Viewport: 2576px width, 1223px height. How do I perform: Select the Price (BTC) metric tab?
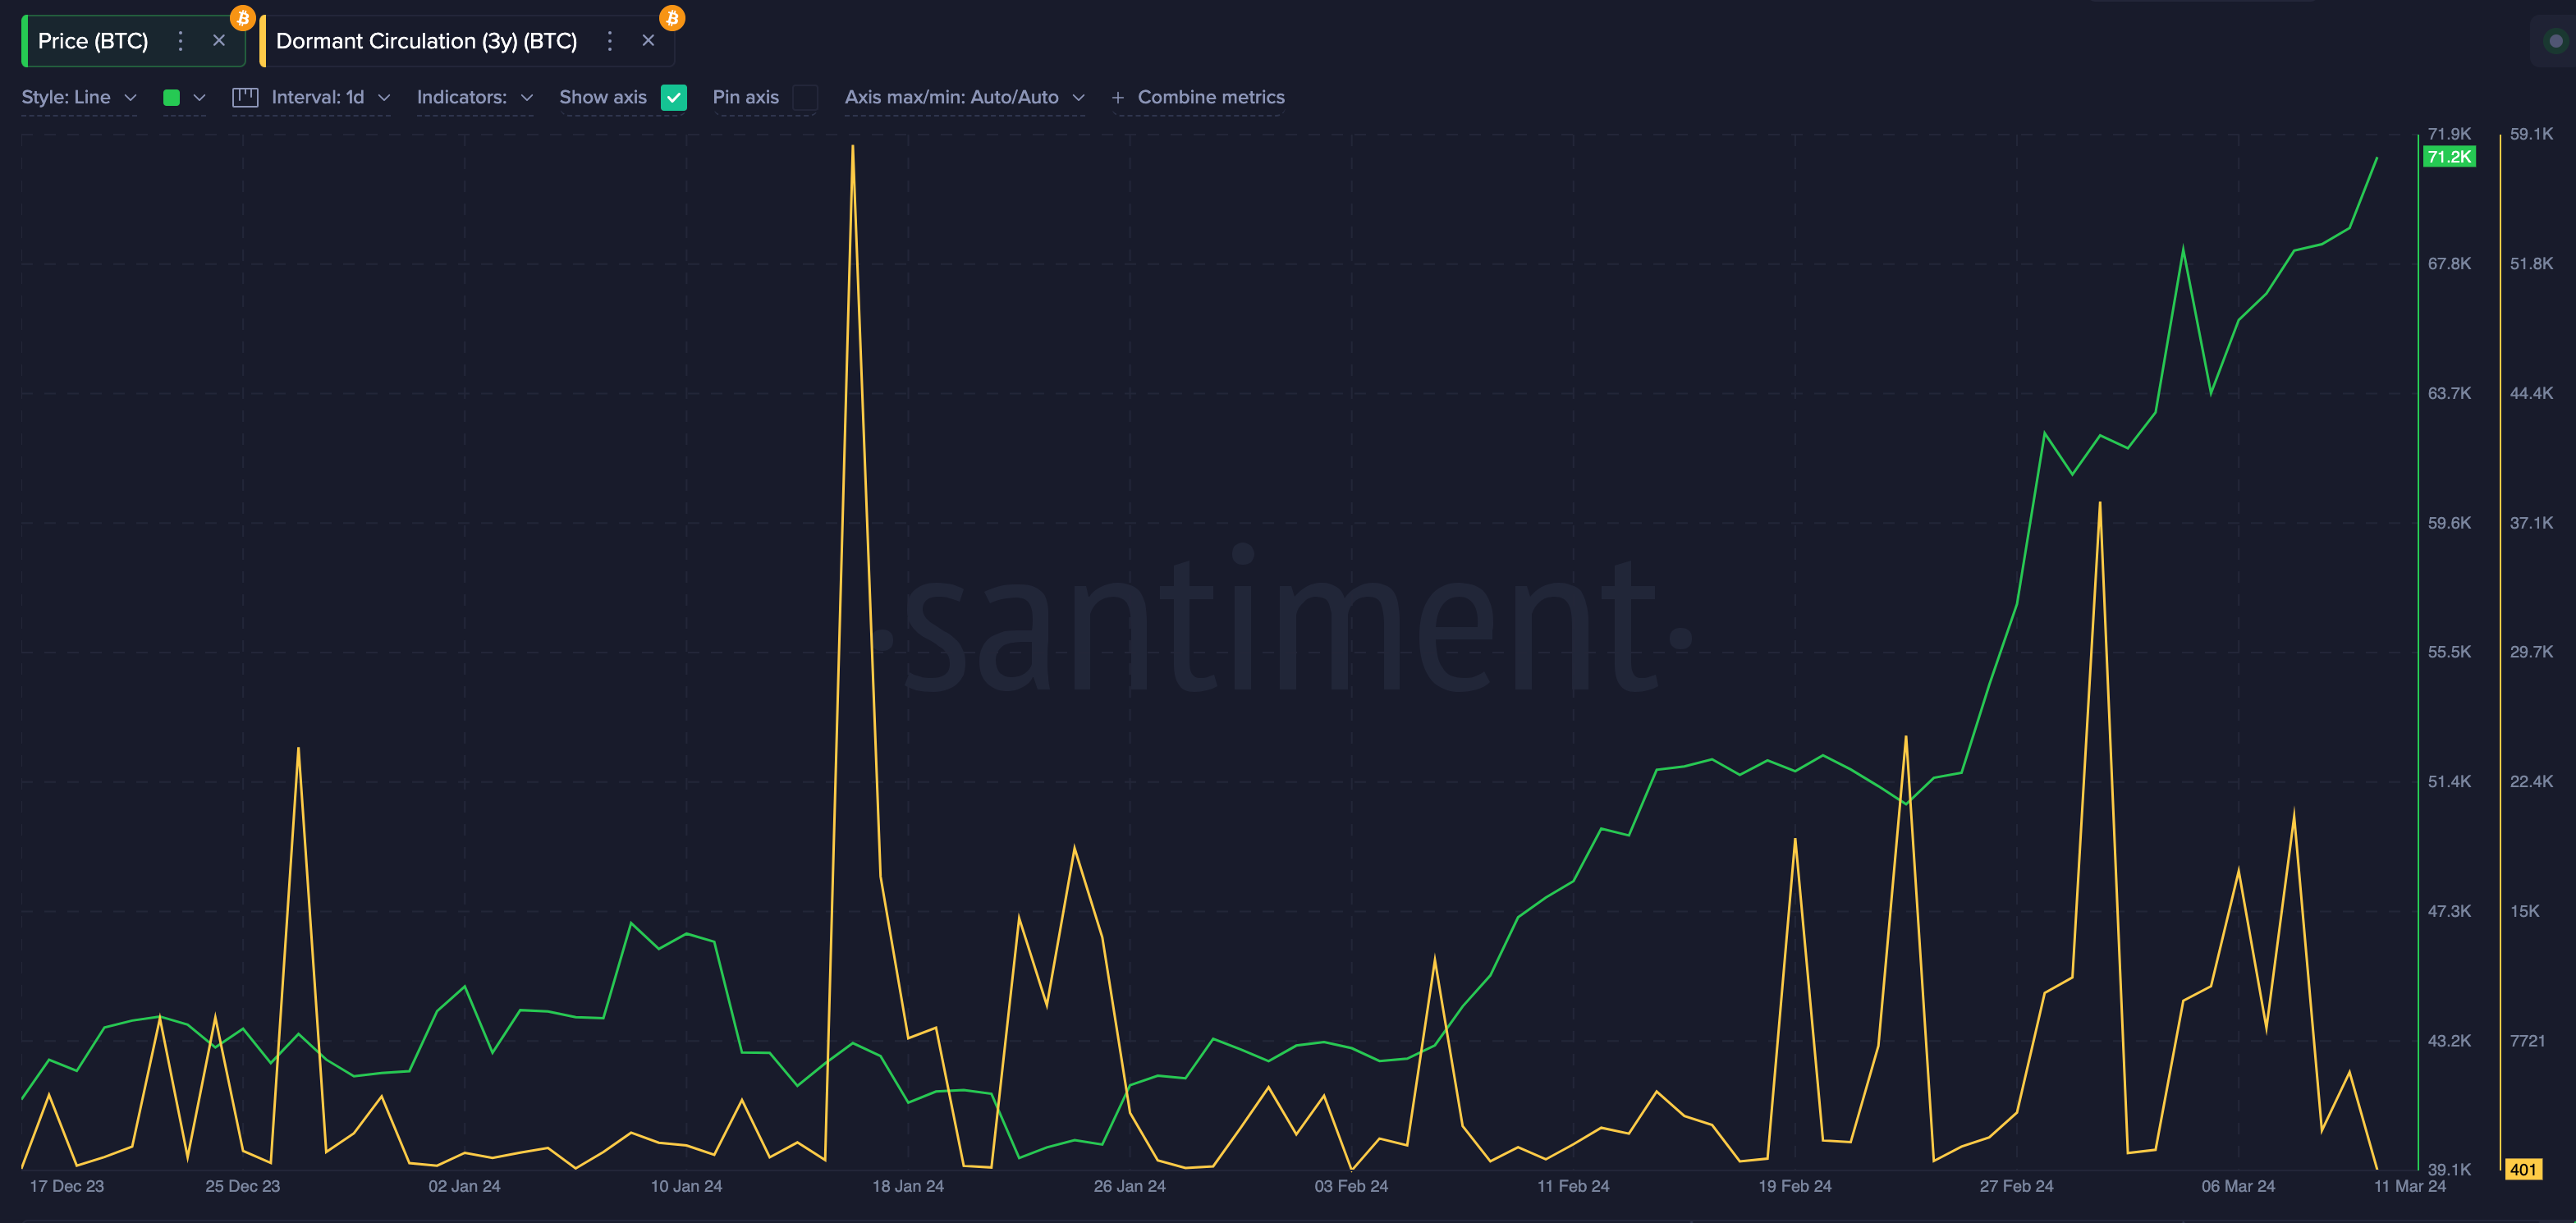(x=93, y=41)
